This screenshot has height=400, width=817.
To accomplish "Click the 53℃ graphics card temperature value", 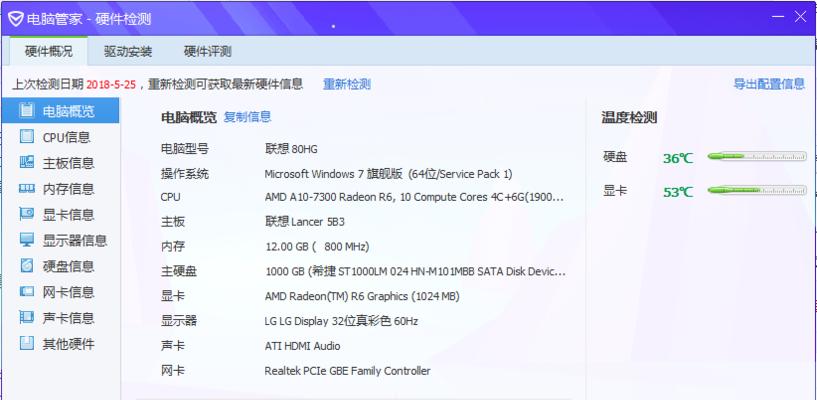I will click(x=678, y=192).
